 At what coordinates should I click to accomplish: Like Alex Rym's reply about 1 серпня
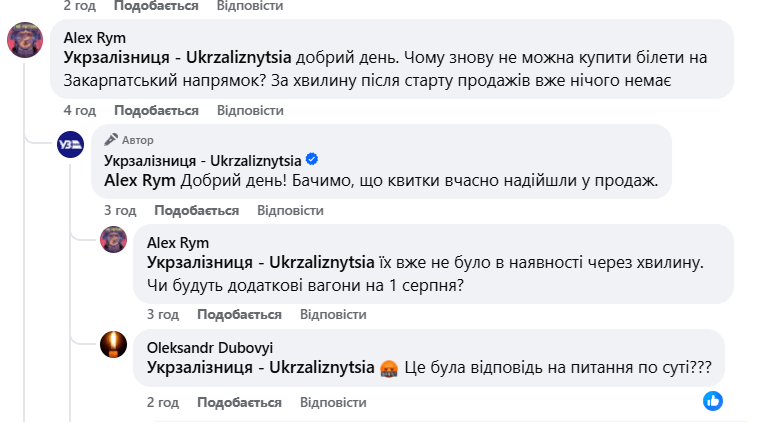tap(239, 314)
